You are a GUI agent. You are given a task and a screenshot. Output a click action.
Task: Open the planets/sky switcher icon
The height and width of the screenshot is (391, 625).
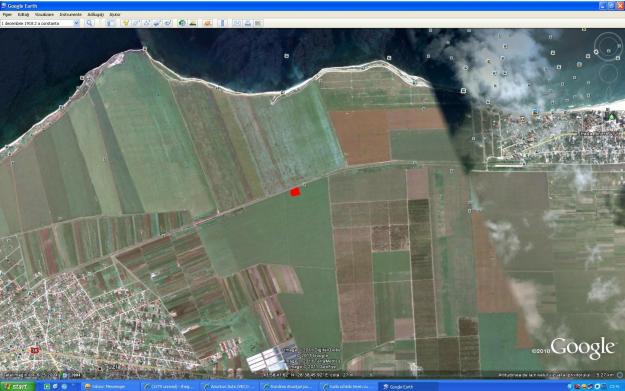pyautogui.click(x=207, y=23)
